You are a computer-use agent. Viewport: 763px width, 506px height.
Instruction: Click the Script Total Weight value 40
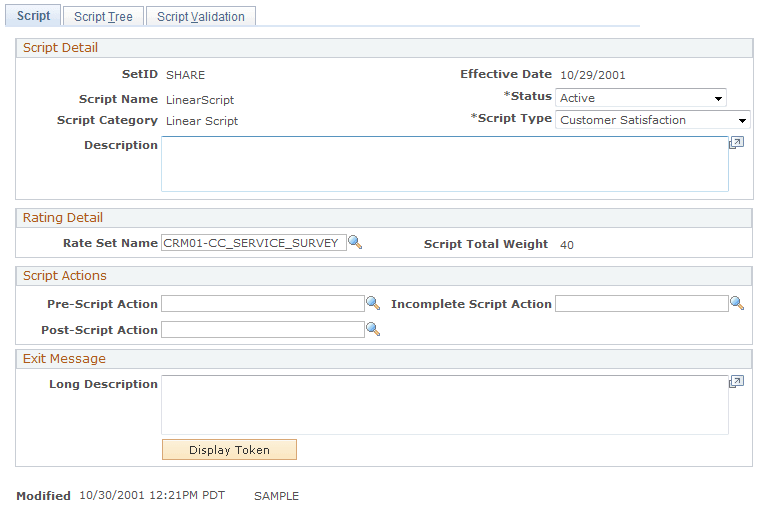pyautogui.click(x=567, y=245)
